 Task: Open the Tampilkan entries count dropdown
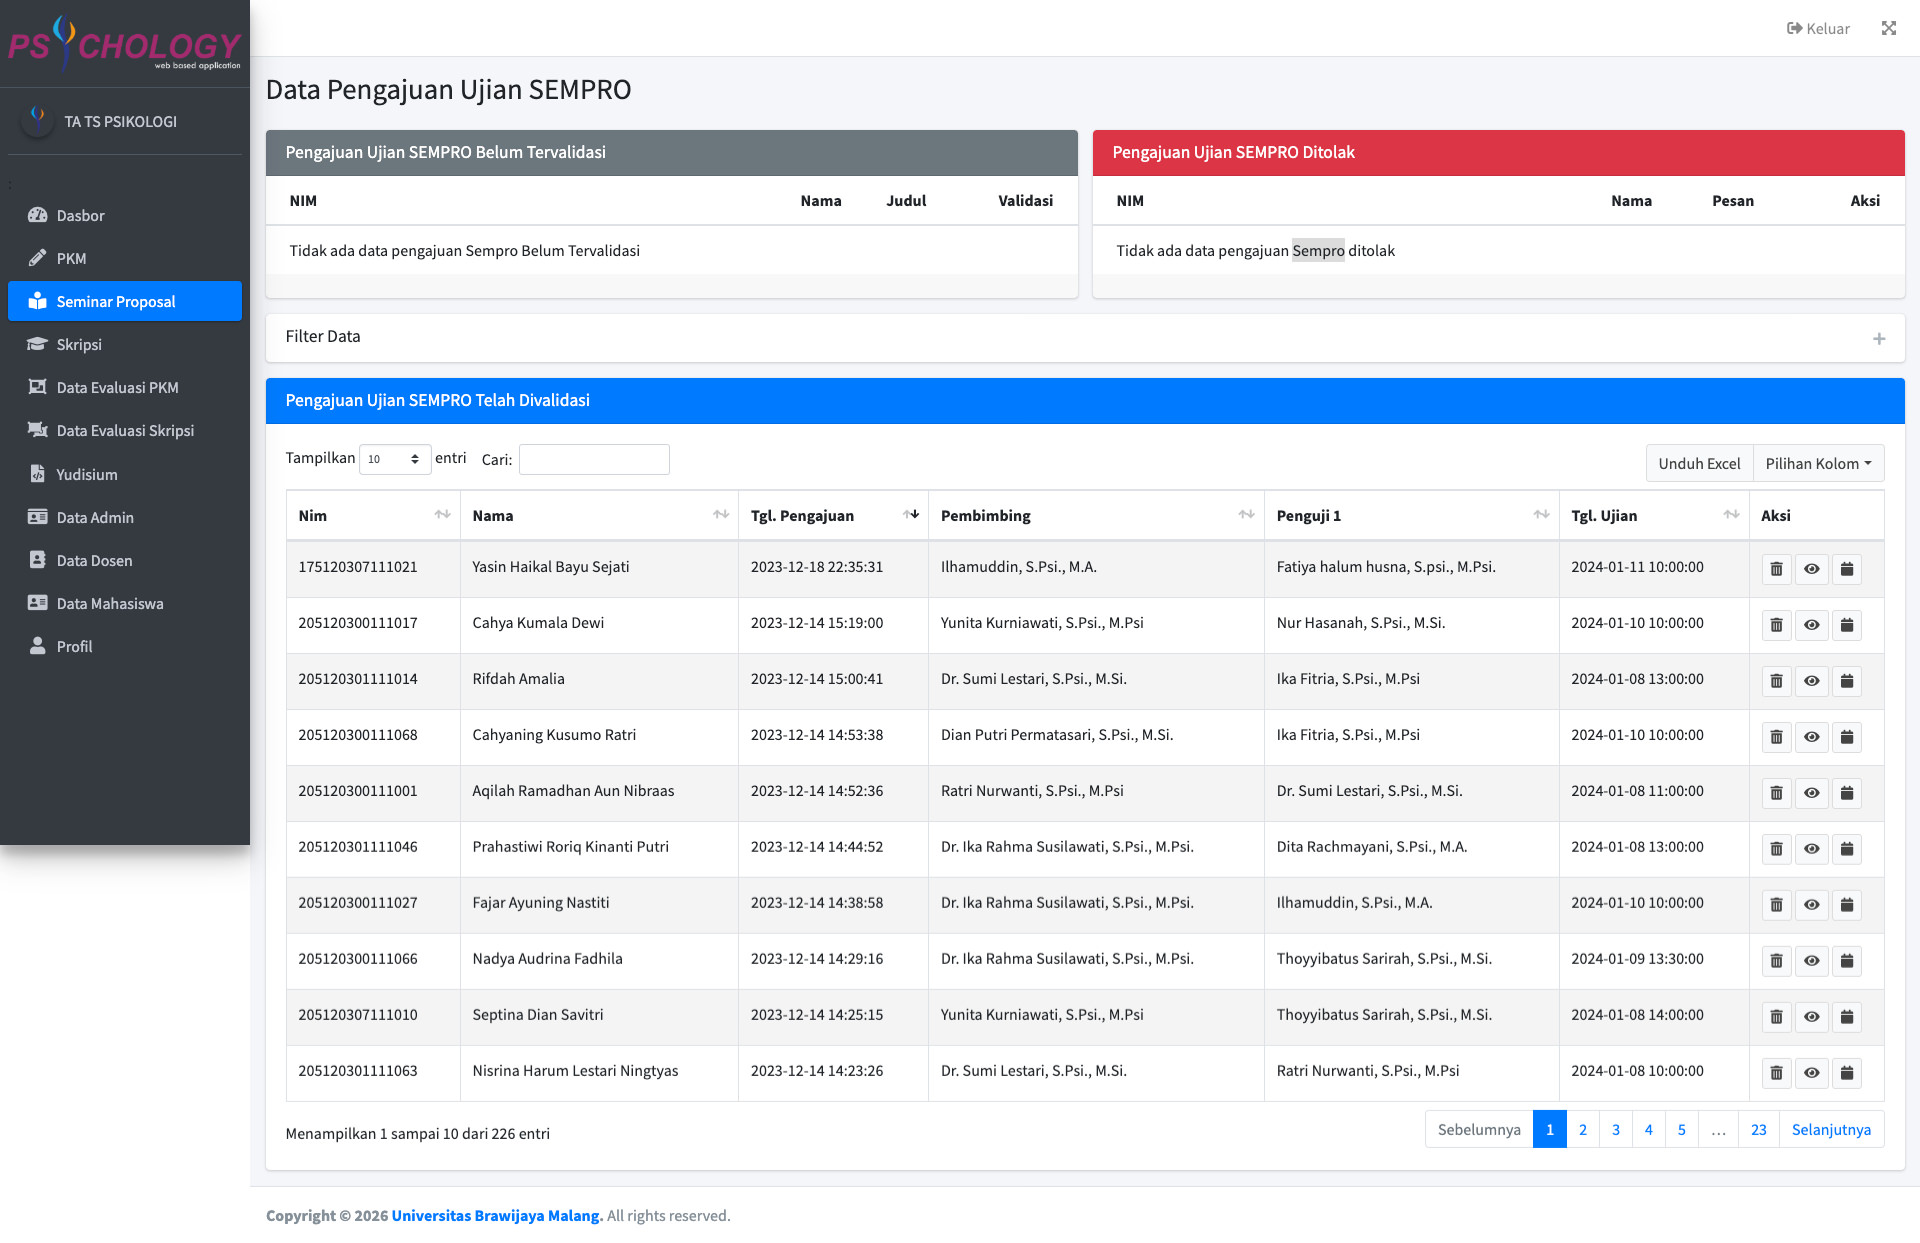[394, 459]
